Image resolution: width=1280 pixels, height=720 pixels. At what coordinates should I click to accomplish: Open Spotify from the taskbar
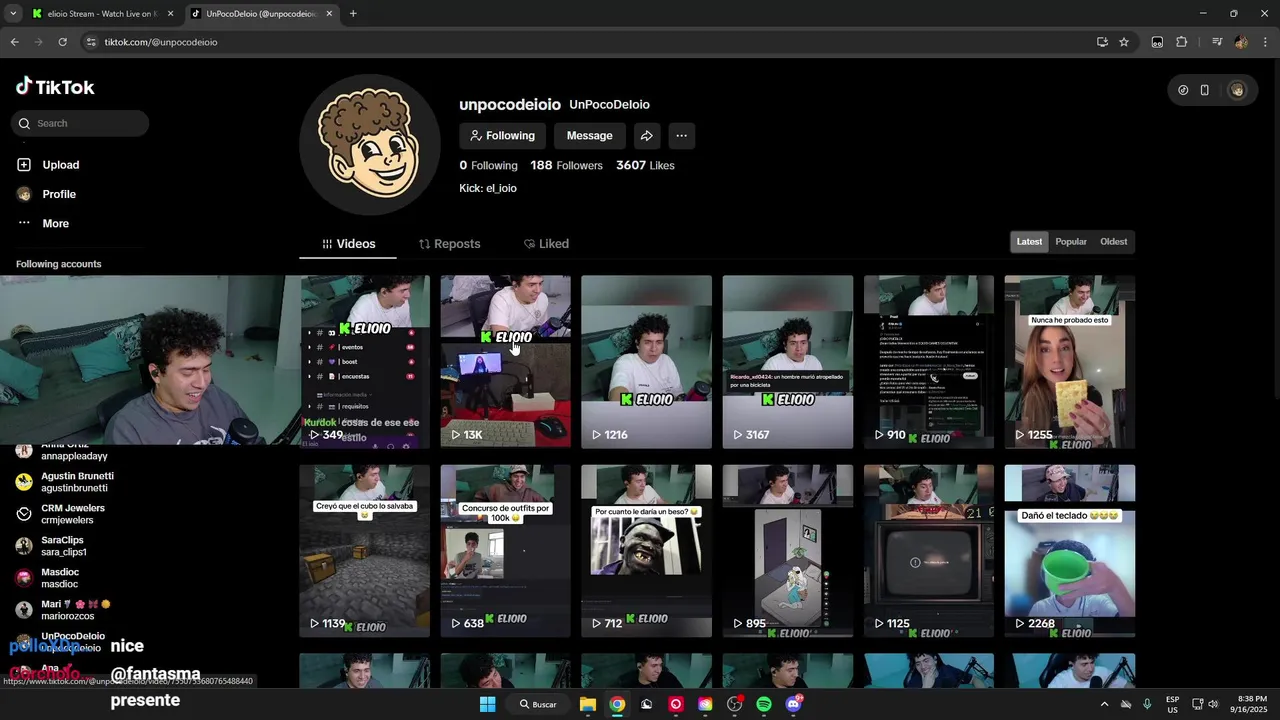tap(764, 704)
